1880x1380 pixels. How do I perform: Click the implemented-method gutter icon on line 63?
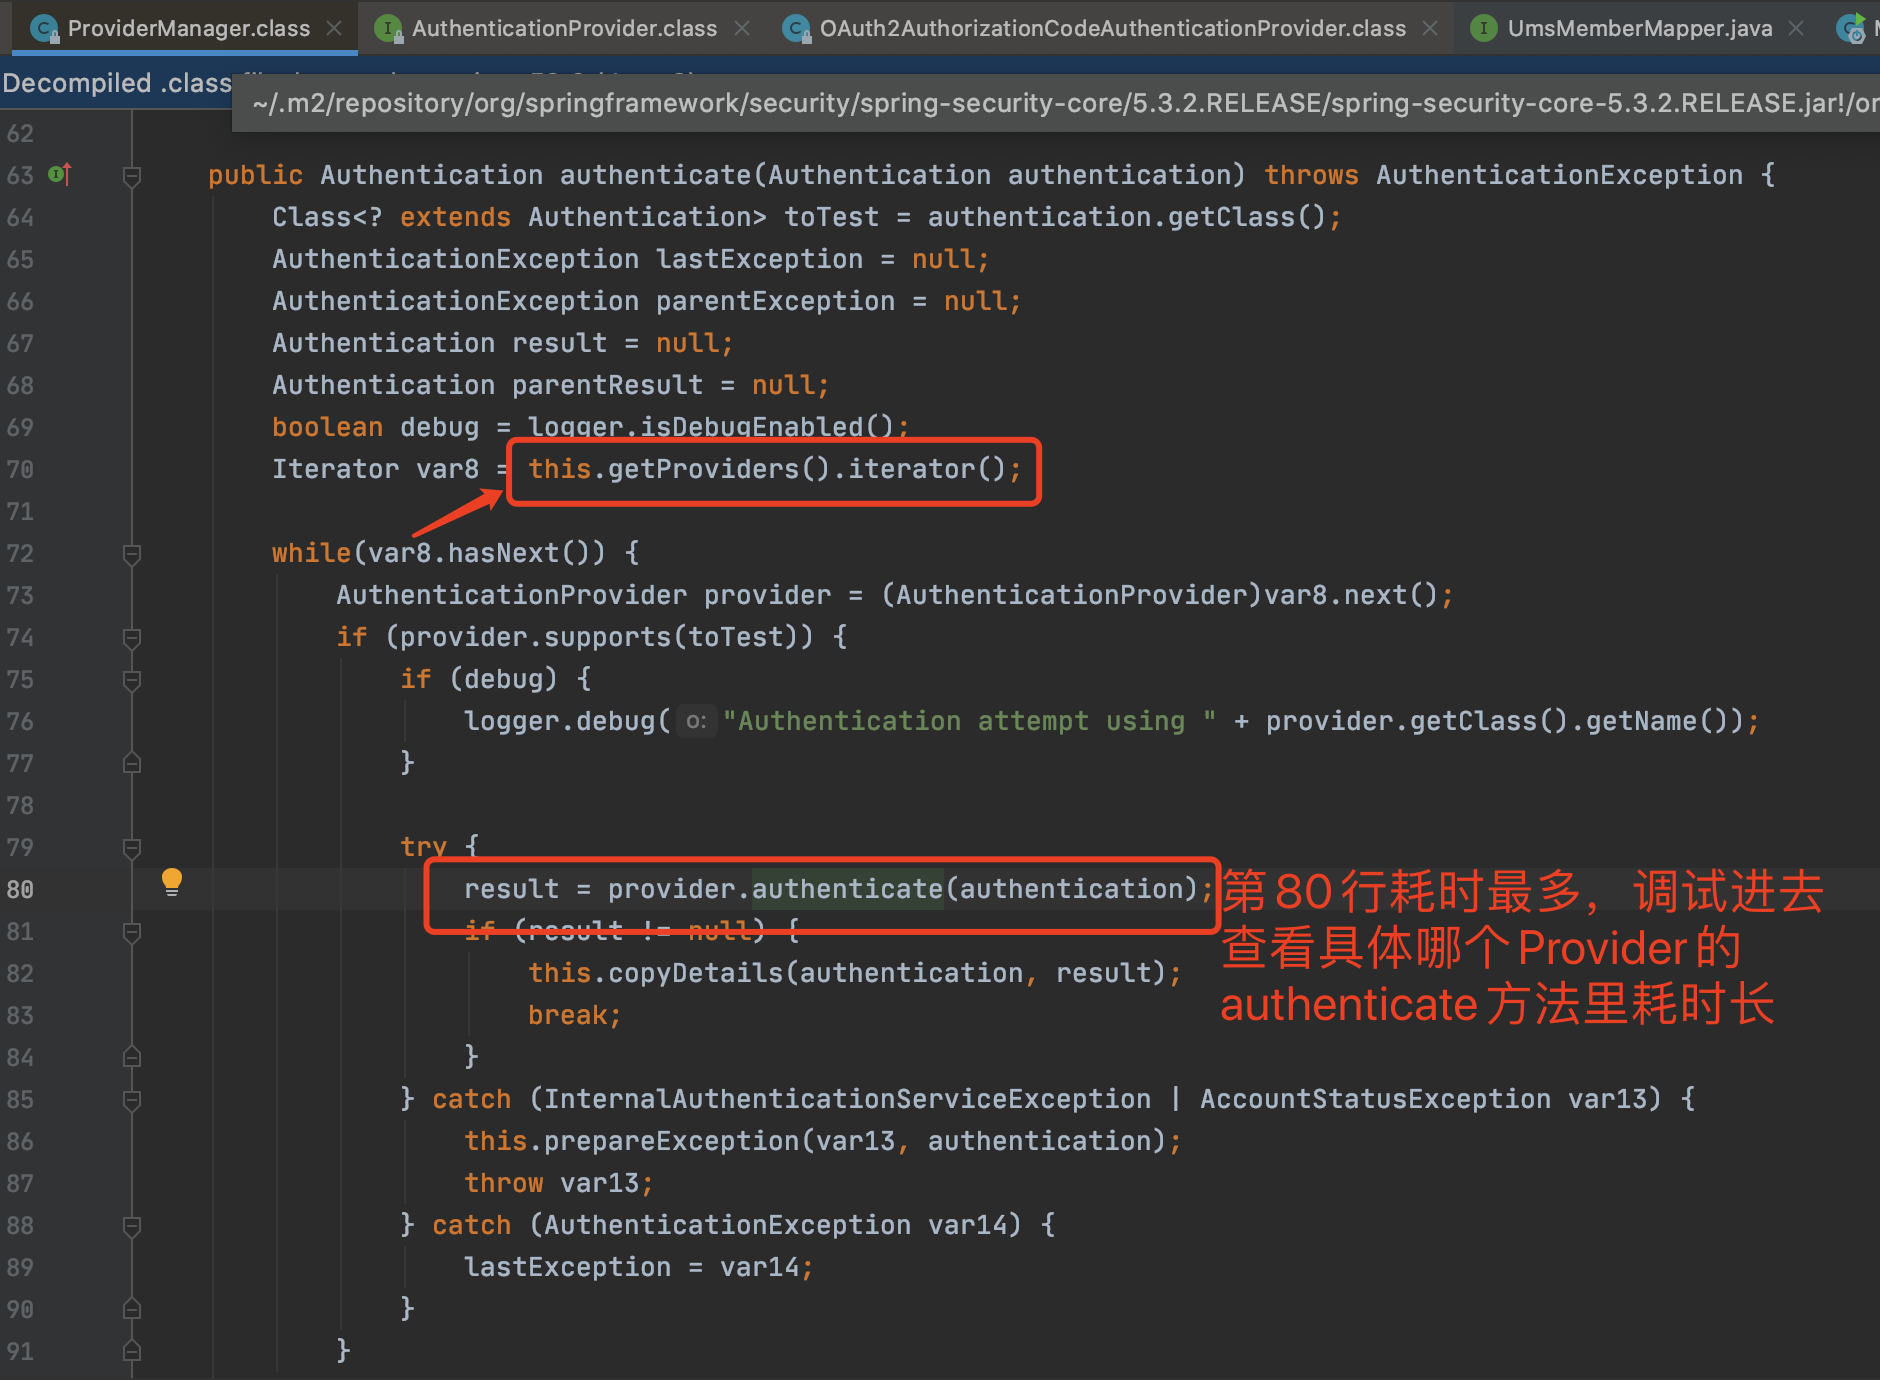point(60,174)
